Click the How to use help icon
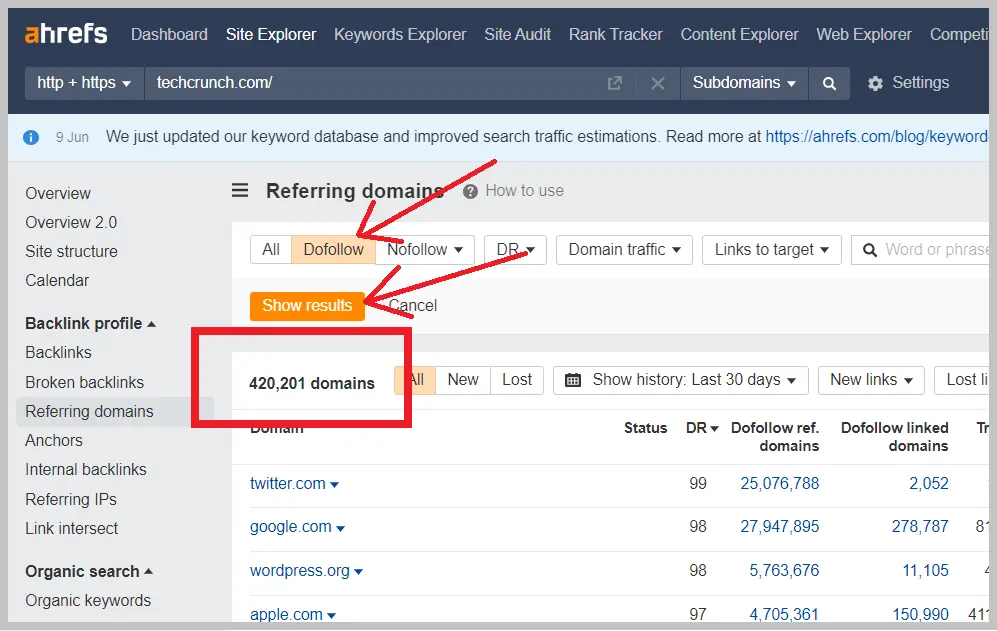Image resolution: width=997 pixels, height=631 pixels. 470,191
